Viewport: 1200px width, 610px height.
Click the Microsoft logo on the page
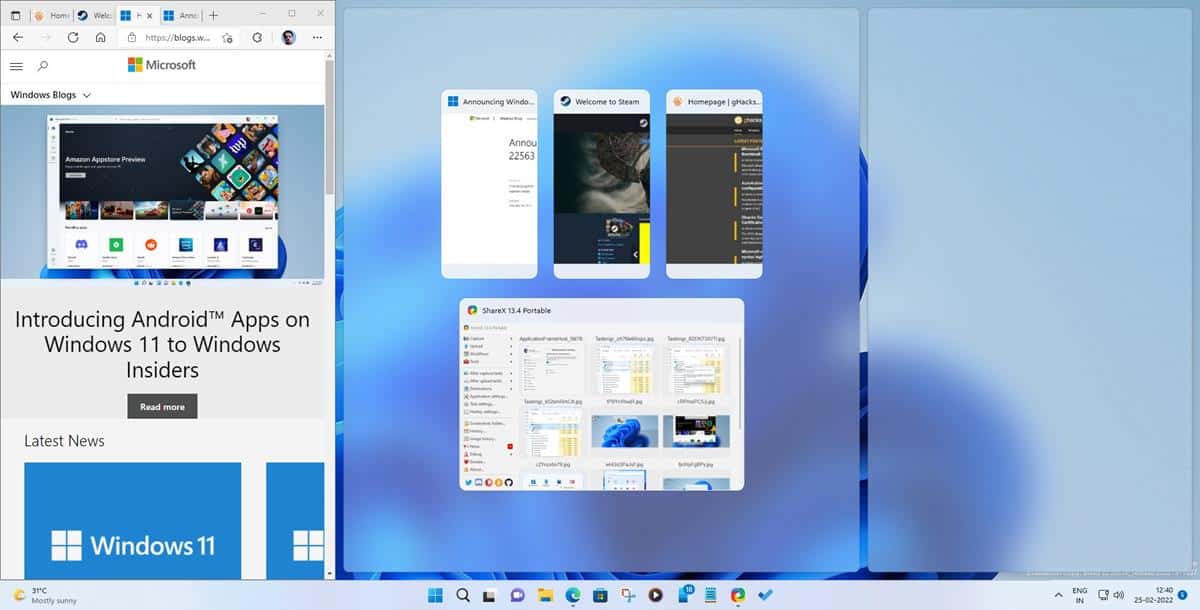[162, 65]
